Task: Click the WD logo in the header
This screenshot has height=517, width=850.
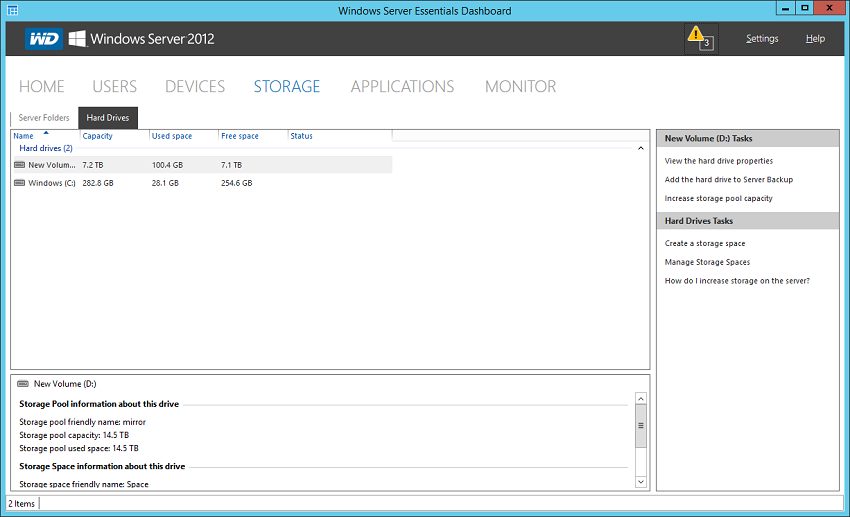Action: (43, 39)
